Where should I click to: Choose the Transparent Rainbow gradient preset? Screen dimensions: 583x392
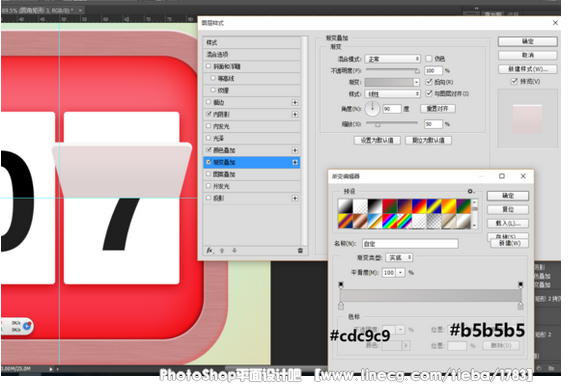tap(404, 221)
